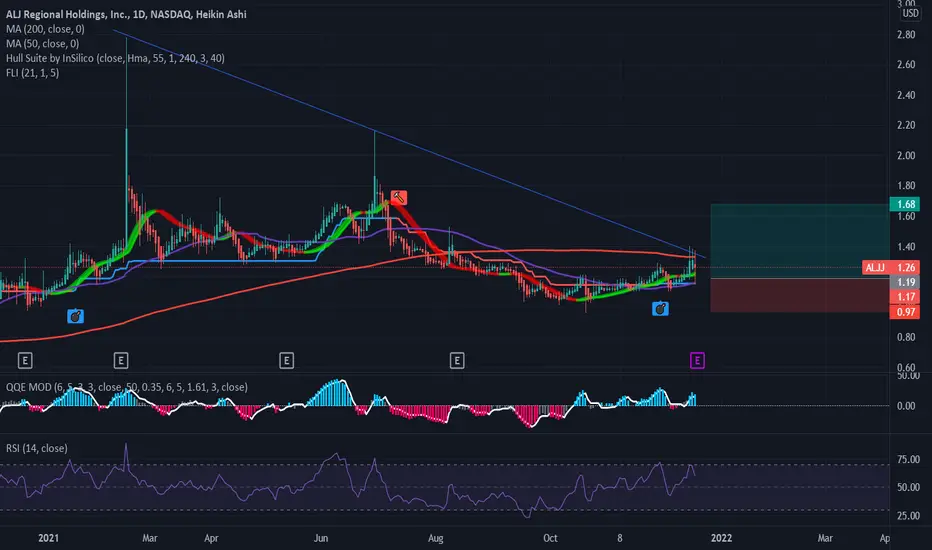Select the green long position target zone
Screen dimensions: 932x550
coord(799,241)
